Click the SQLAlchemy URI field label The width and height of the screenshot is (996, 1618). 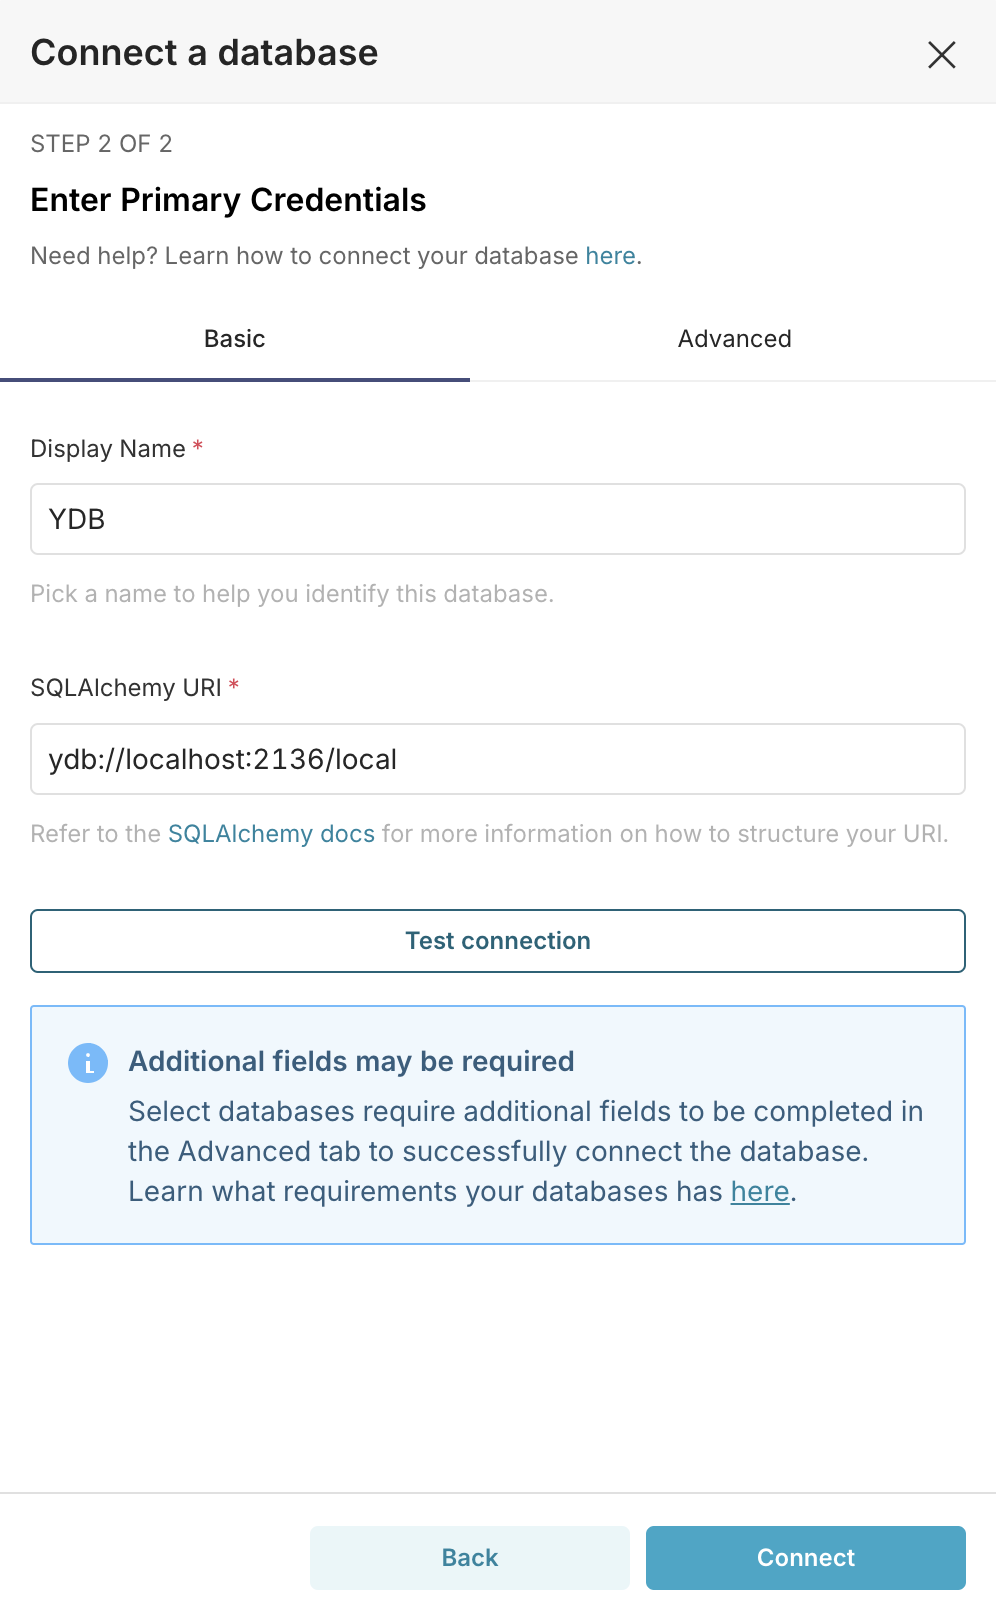pos(126,688)
